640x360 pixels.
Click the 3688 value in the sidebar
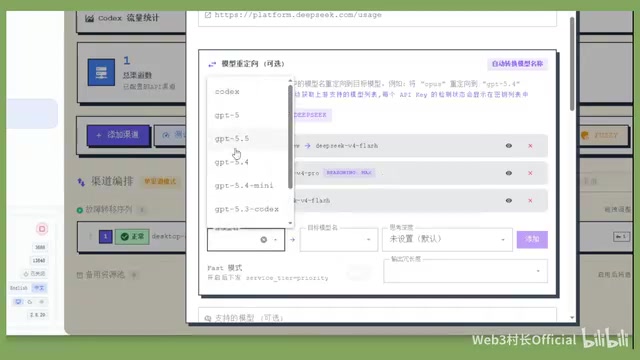tap(40, 247)
